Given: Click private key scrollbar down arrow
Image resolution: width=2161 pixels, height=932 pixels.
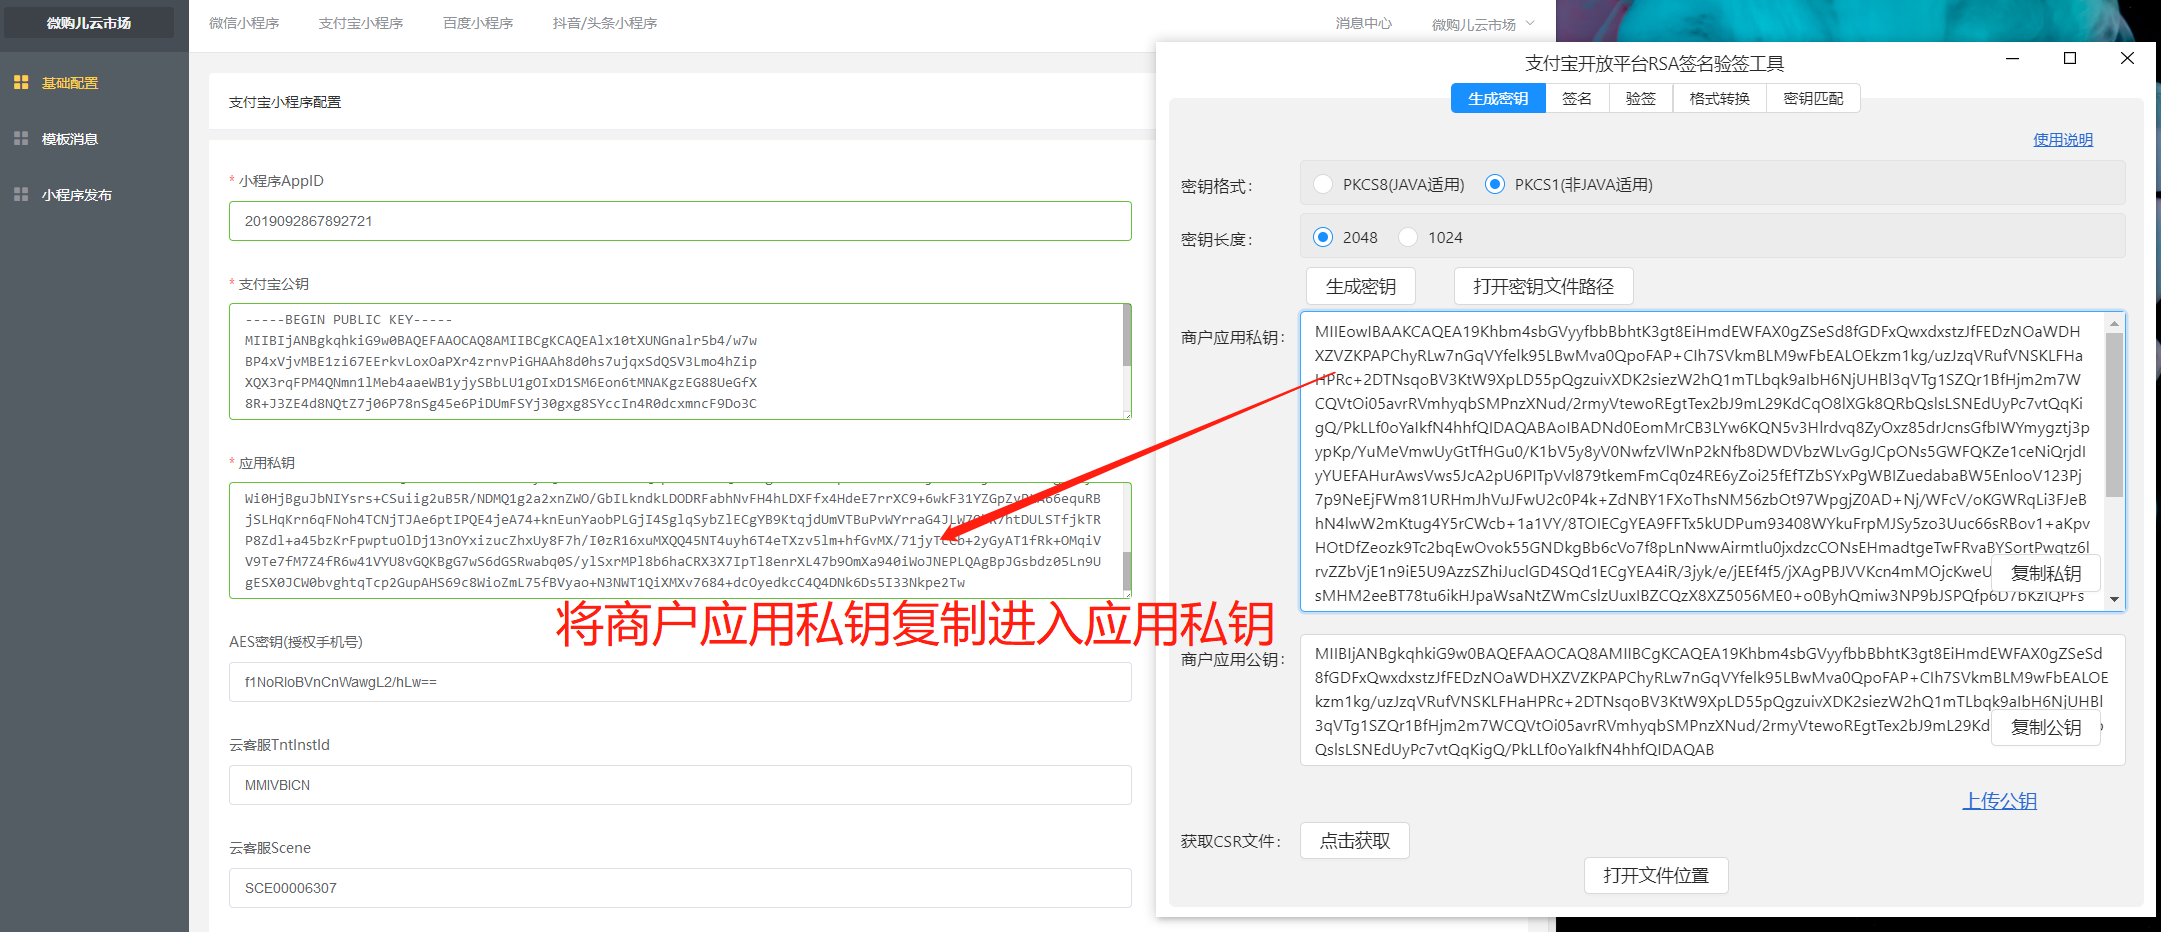Looking at the screenshot, I should [2114, 600].
